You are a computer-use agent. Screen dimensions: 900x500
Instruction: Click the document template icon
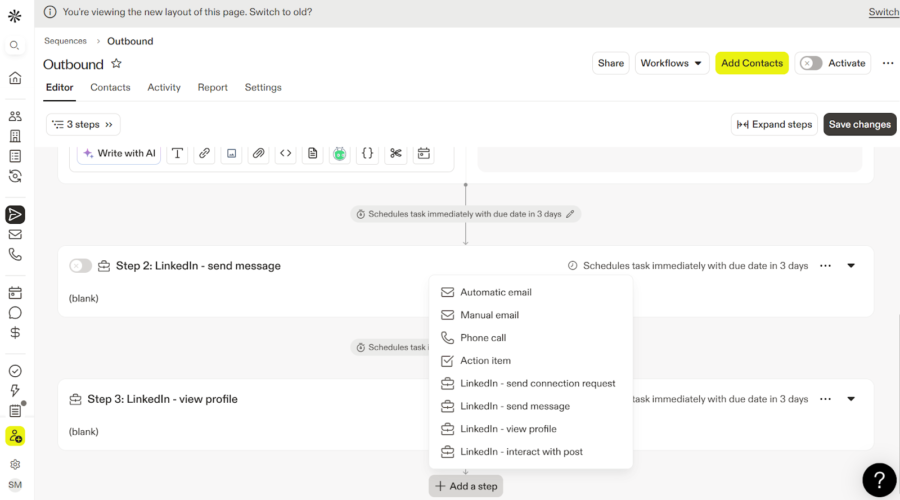click(312, 153)
